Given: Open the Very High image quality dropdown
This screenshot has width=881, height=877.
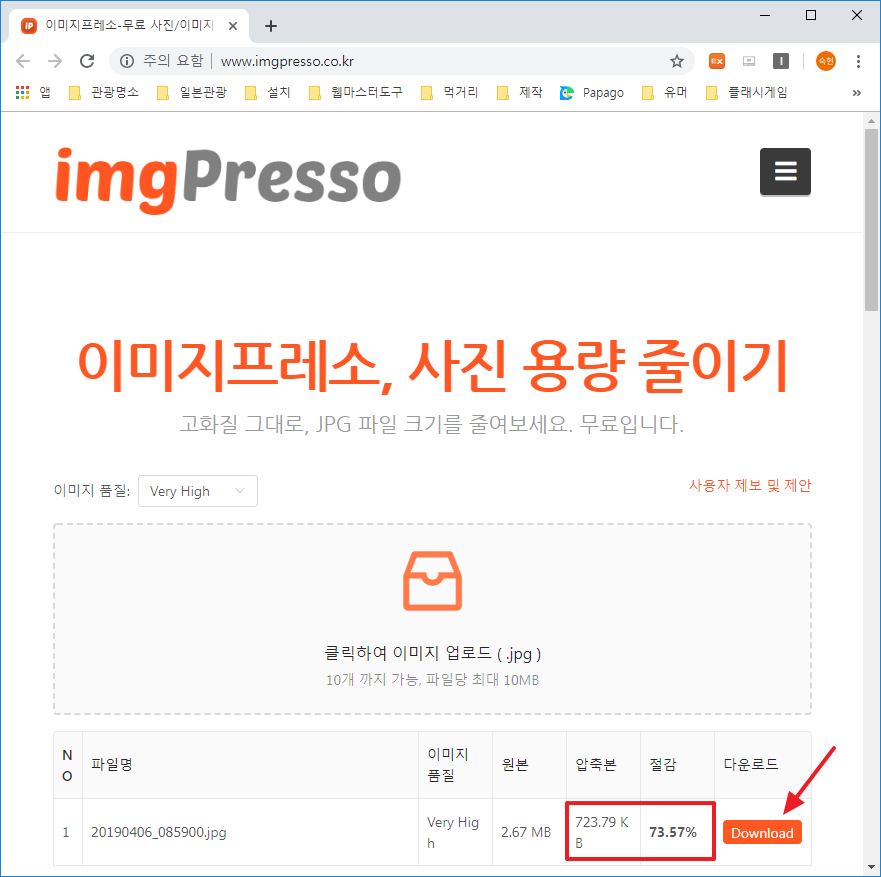Looking at the screenshot, I should point(198,491).
